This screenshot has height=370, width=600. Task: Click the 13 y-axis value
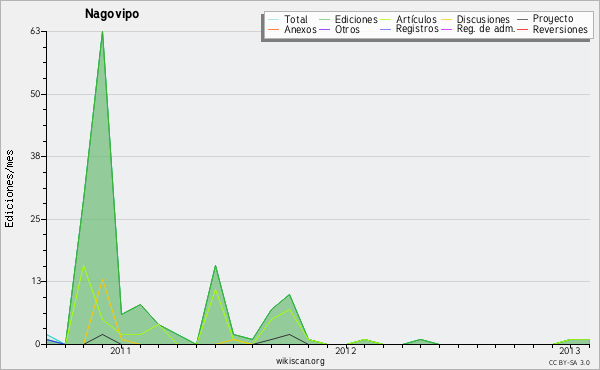35,281
